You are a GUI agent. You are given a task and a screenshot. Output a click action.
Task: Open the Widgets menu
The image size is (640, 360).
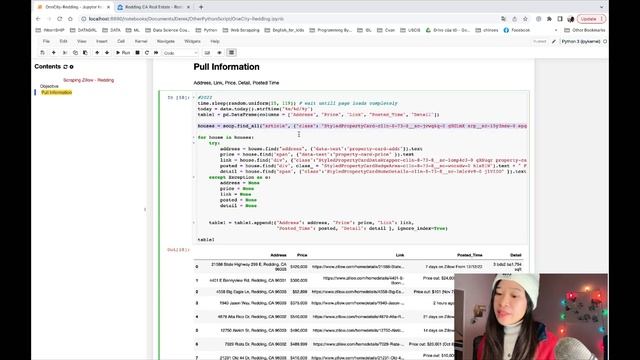pyautogui.click(x=192, y=41)
